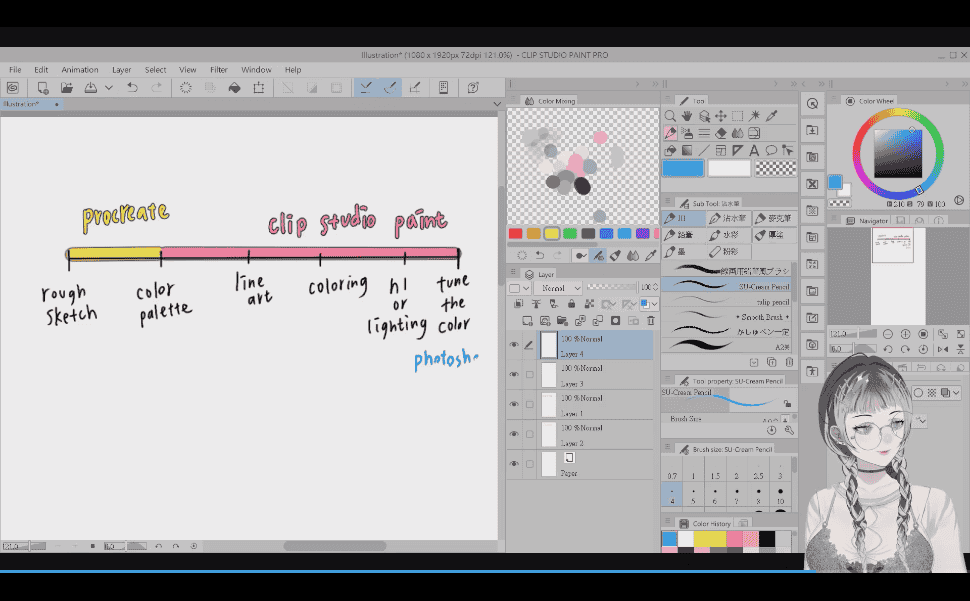Click the Lock layer padlock icon

pyautogui.click(x=572, y=304)
